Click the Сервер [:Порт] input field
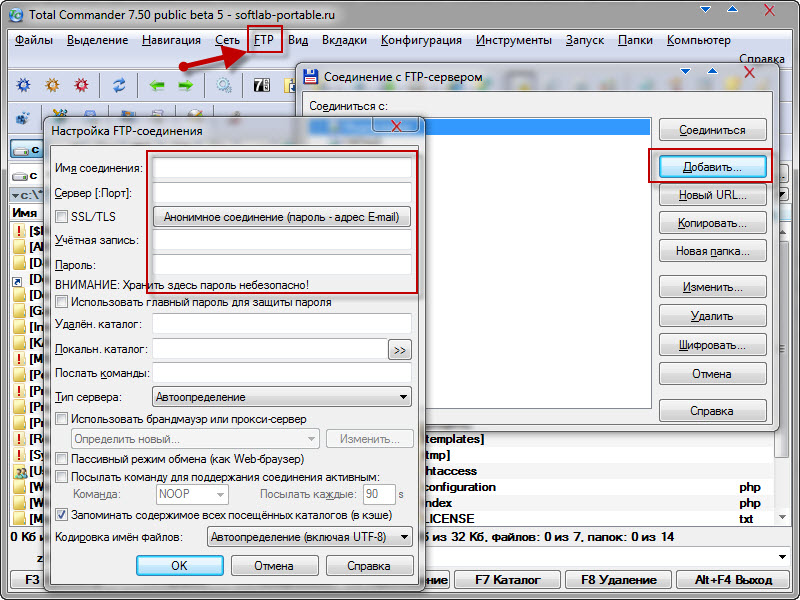 [282, 193]
